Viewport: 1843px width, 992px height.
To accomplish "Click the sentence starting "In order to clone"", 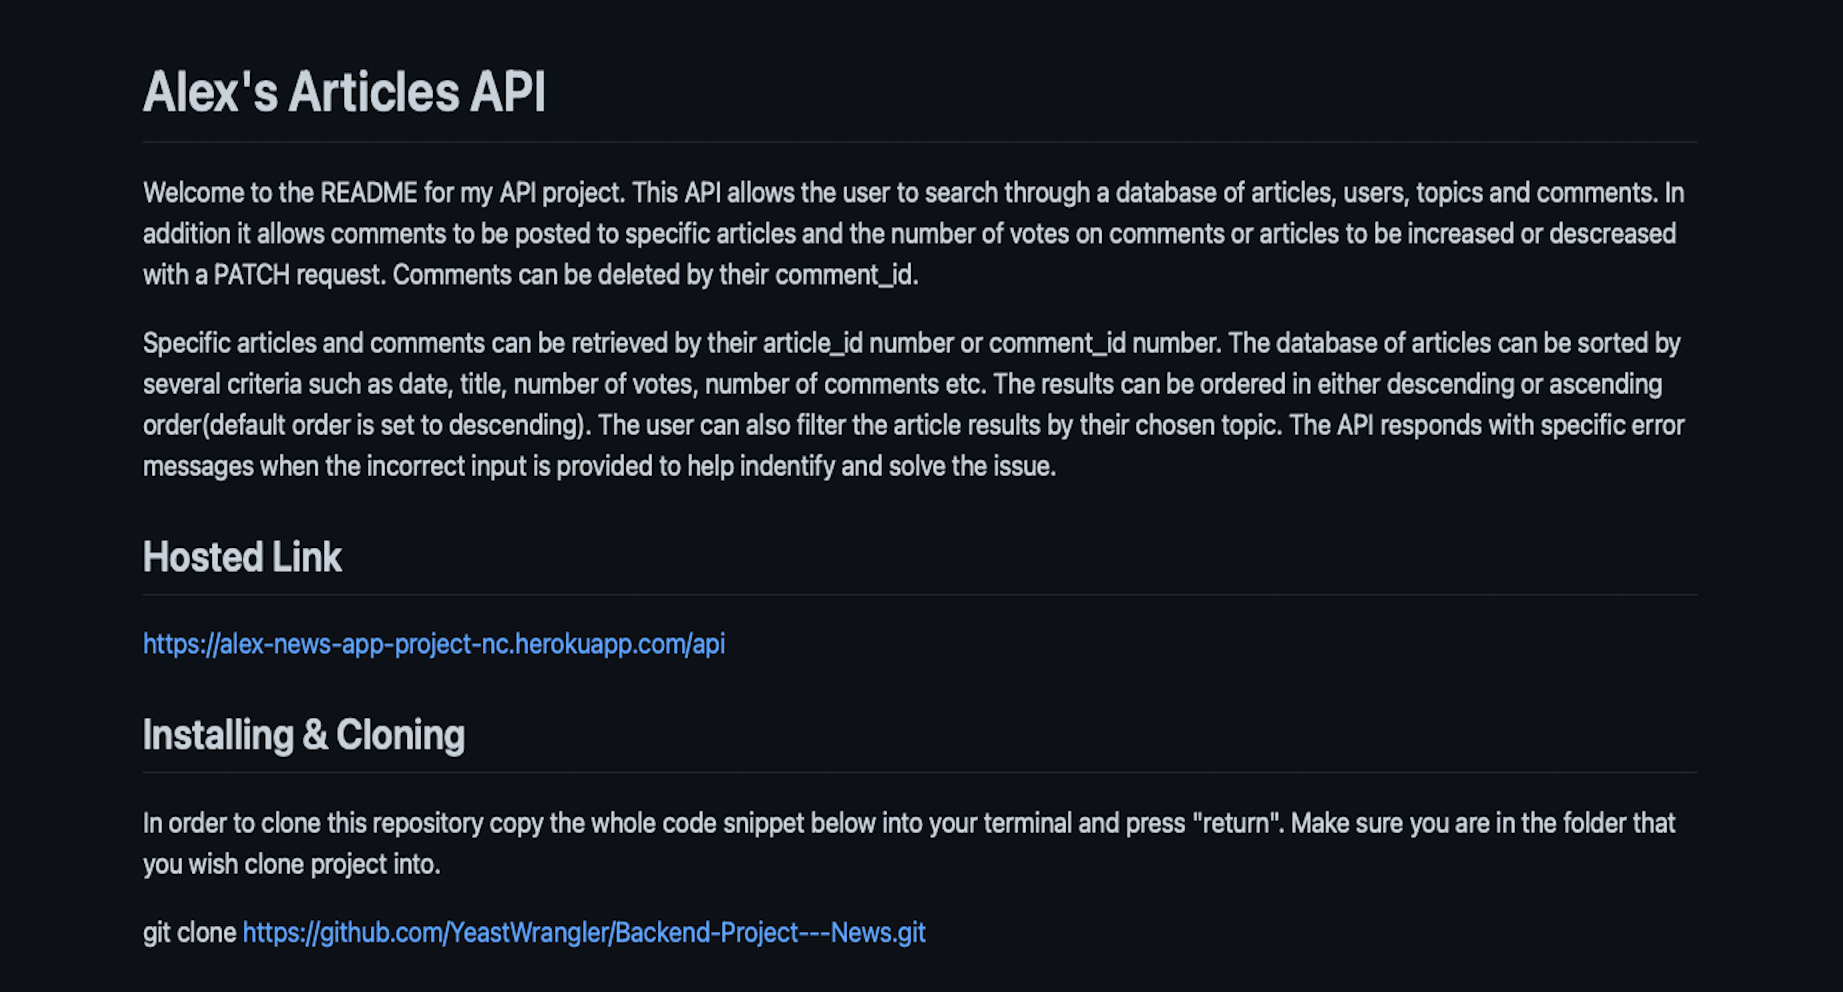I will [x=713, y=823].
